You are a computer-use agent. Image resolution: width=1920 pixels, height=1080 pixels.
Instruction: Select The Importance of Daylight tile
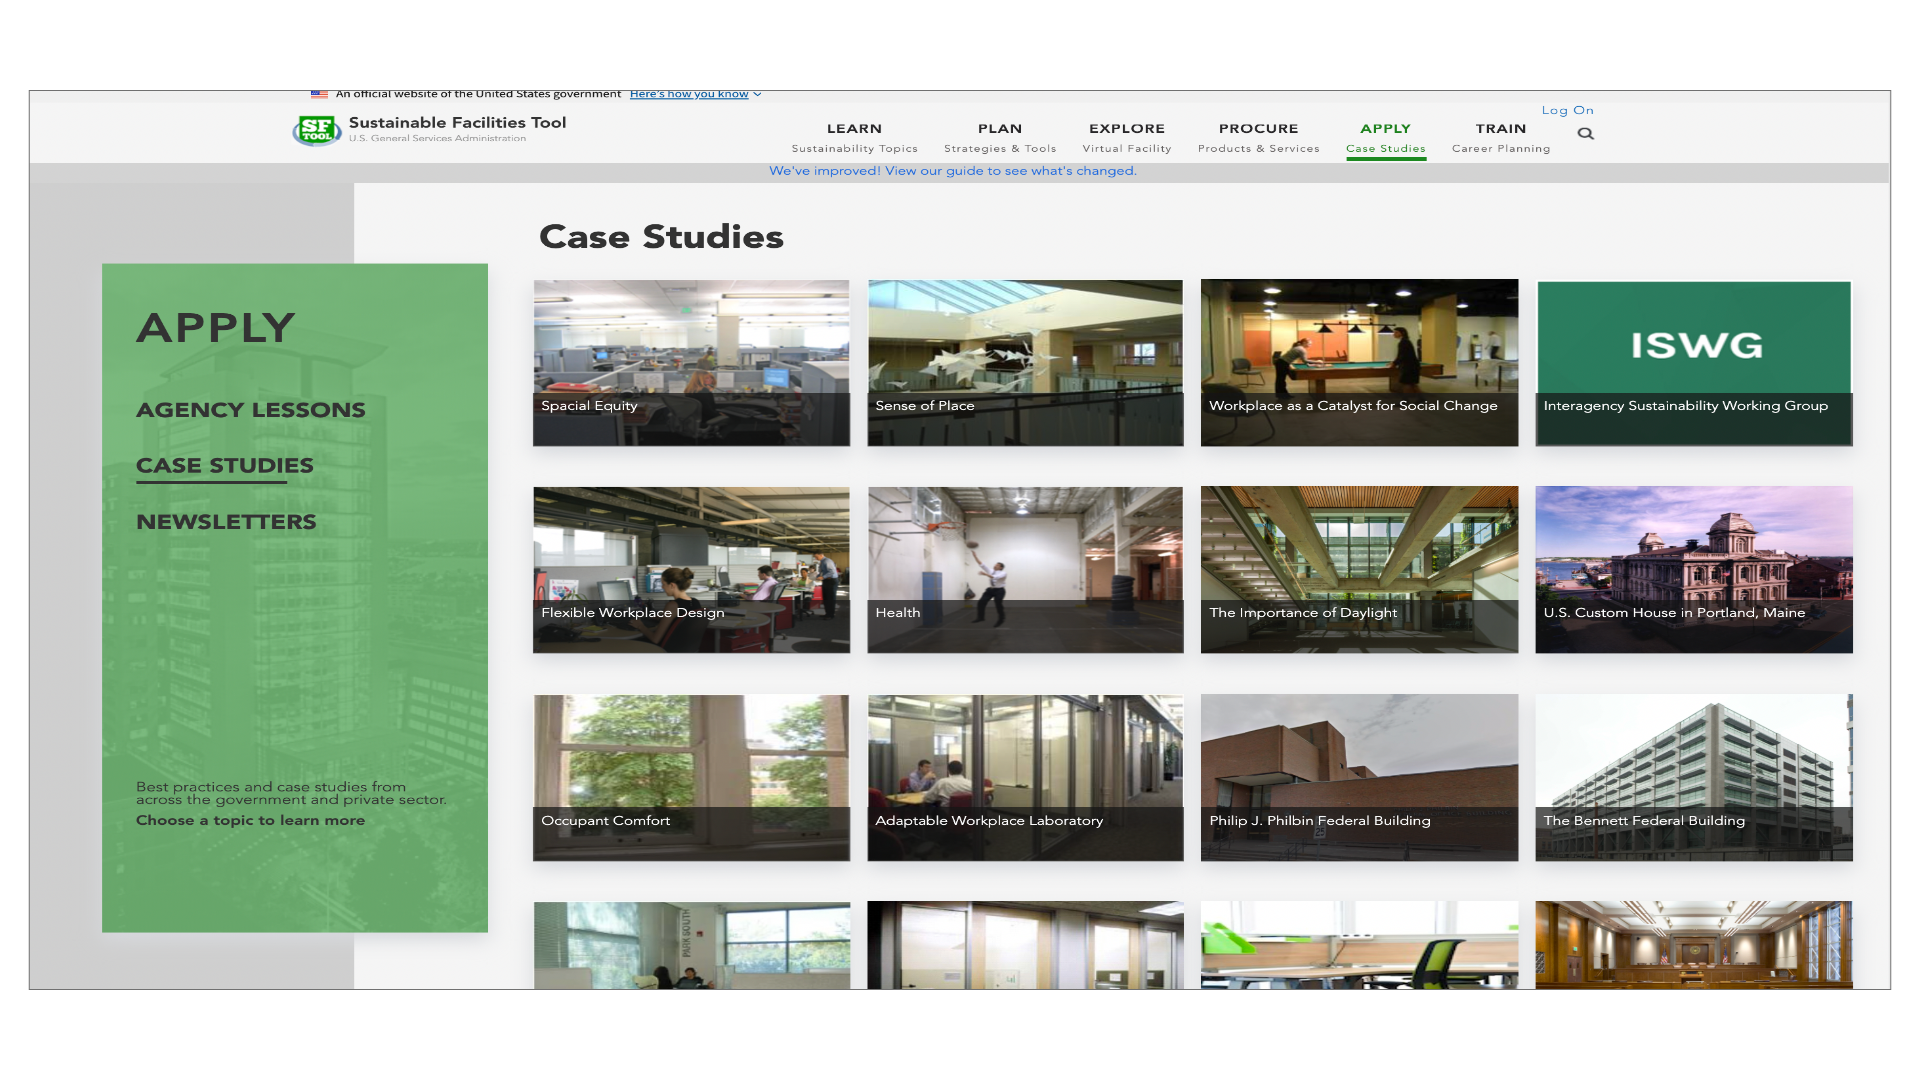click(1359, 570)
